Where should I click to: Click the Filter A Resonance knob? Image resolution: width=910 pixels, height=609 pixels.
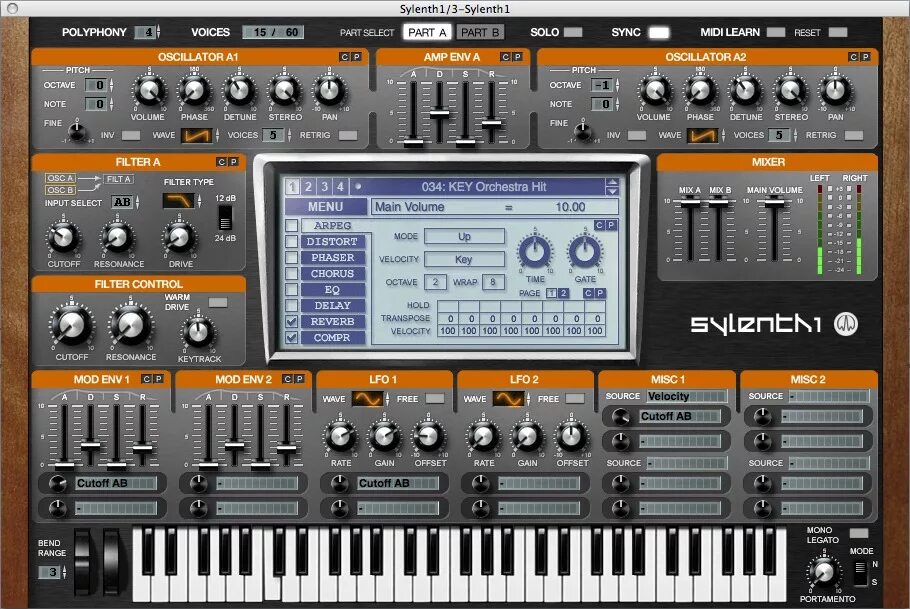pyautogui.click(x=118, y=237)
